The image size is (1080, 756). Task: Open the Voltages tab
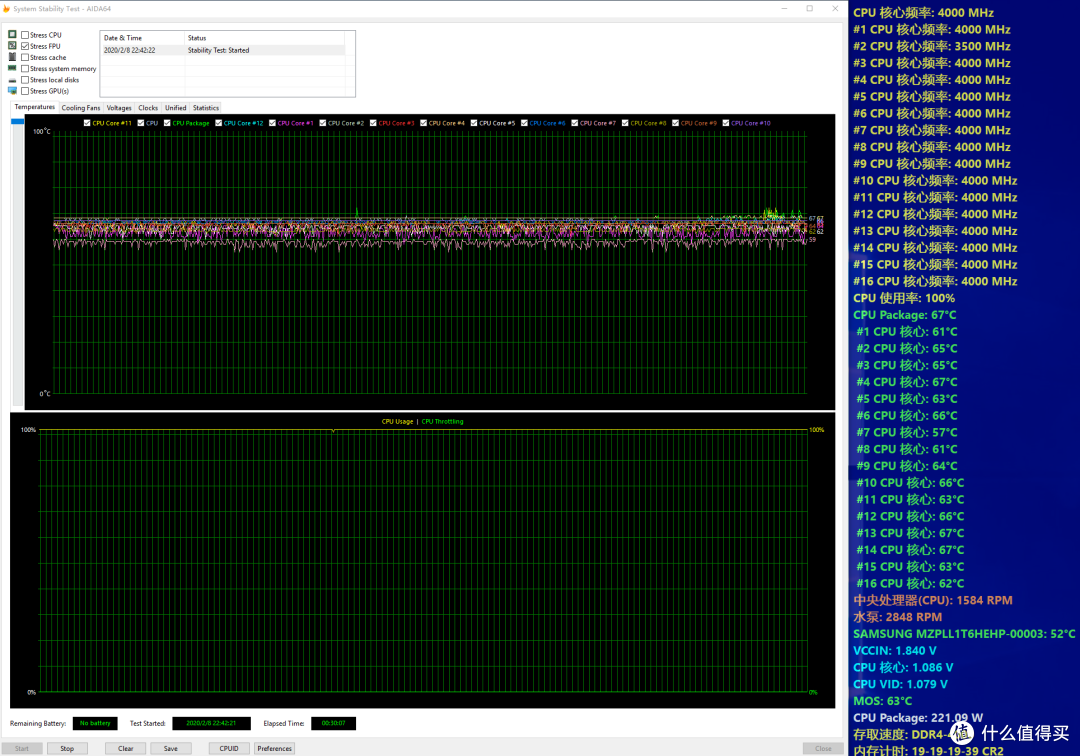click(x=118, y=108)
